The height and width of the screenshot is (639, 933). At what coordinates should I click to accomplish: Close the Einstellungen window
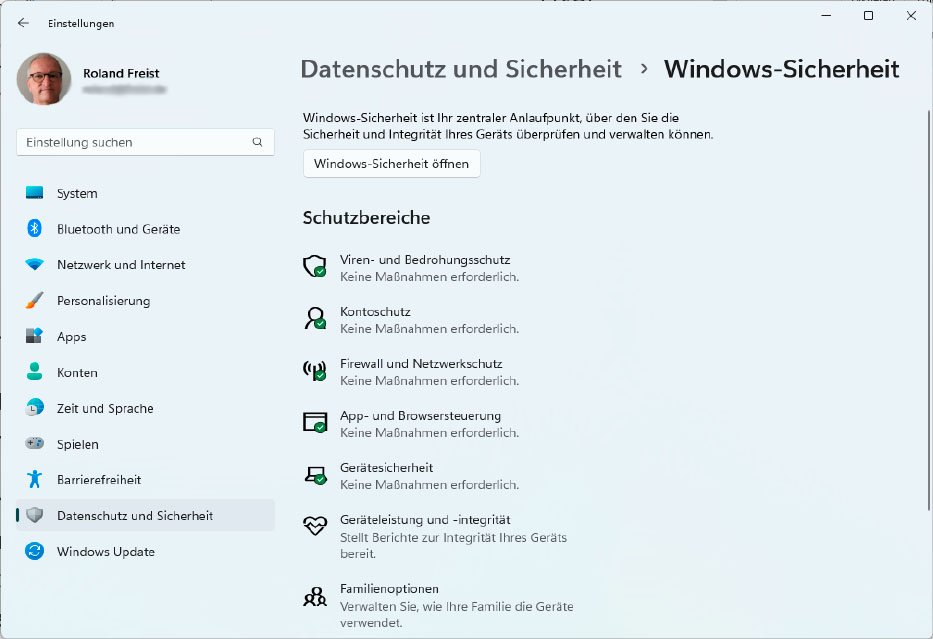coord(911,15)
